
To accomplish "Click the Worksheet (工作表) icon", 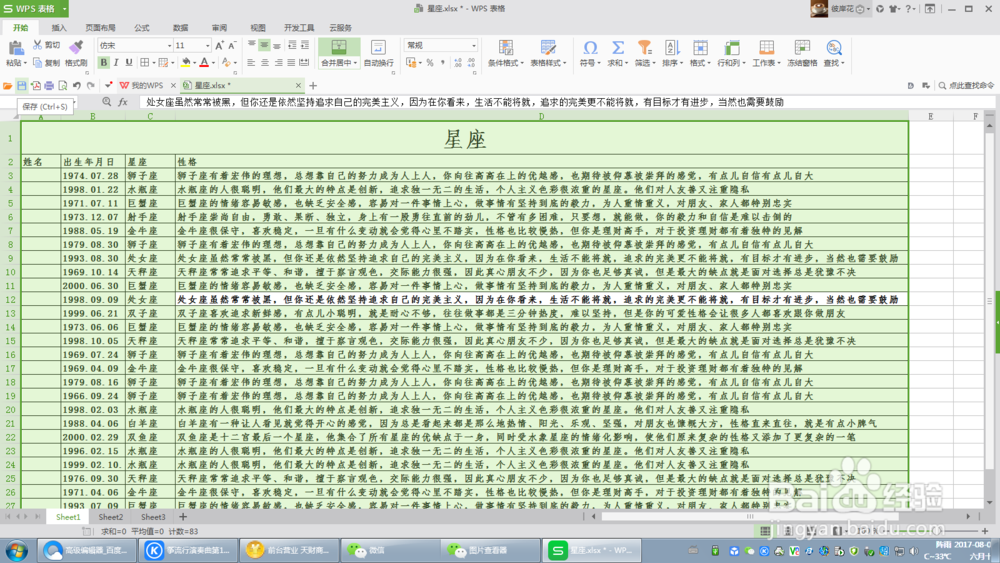I will point(767,48).
